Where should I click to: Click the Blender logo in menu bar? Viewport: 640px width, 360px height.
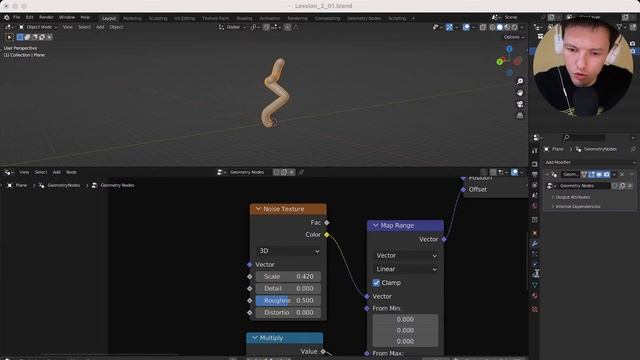pyautogui.click(x=7, y=18)
